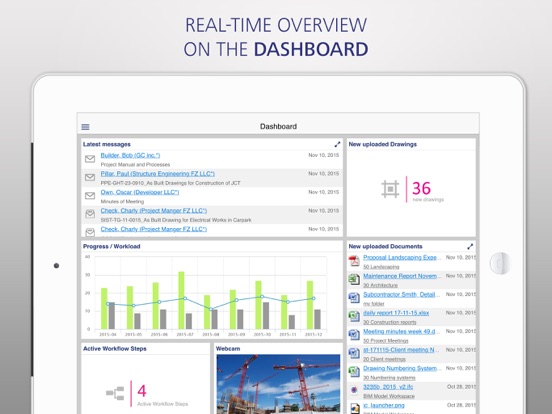Click envelope icon beside Builder, Bob message
Image resolution: width=552 pixels, height=414 pixels.
[x=90, y=159]
